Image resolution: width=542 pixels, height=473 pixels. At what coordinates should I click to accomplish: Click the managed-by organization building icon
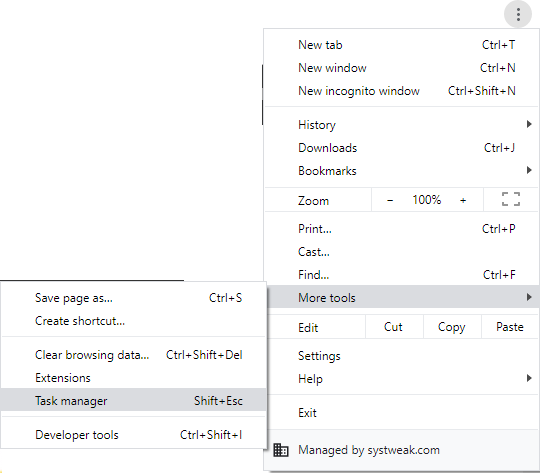pos(281,450)
